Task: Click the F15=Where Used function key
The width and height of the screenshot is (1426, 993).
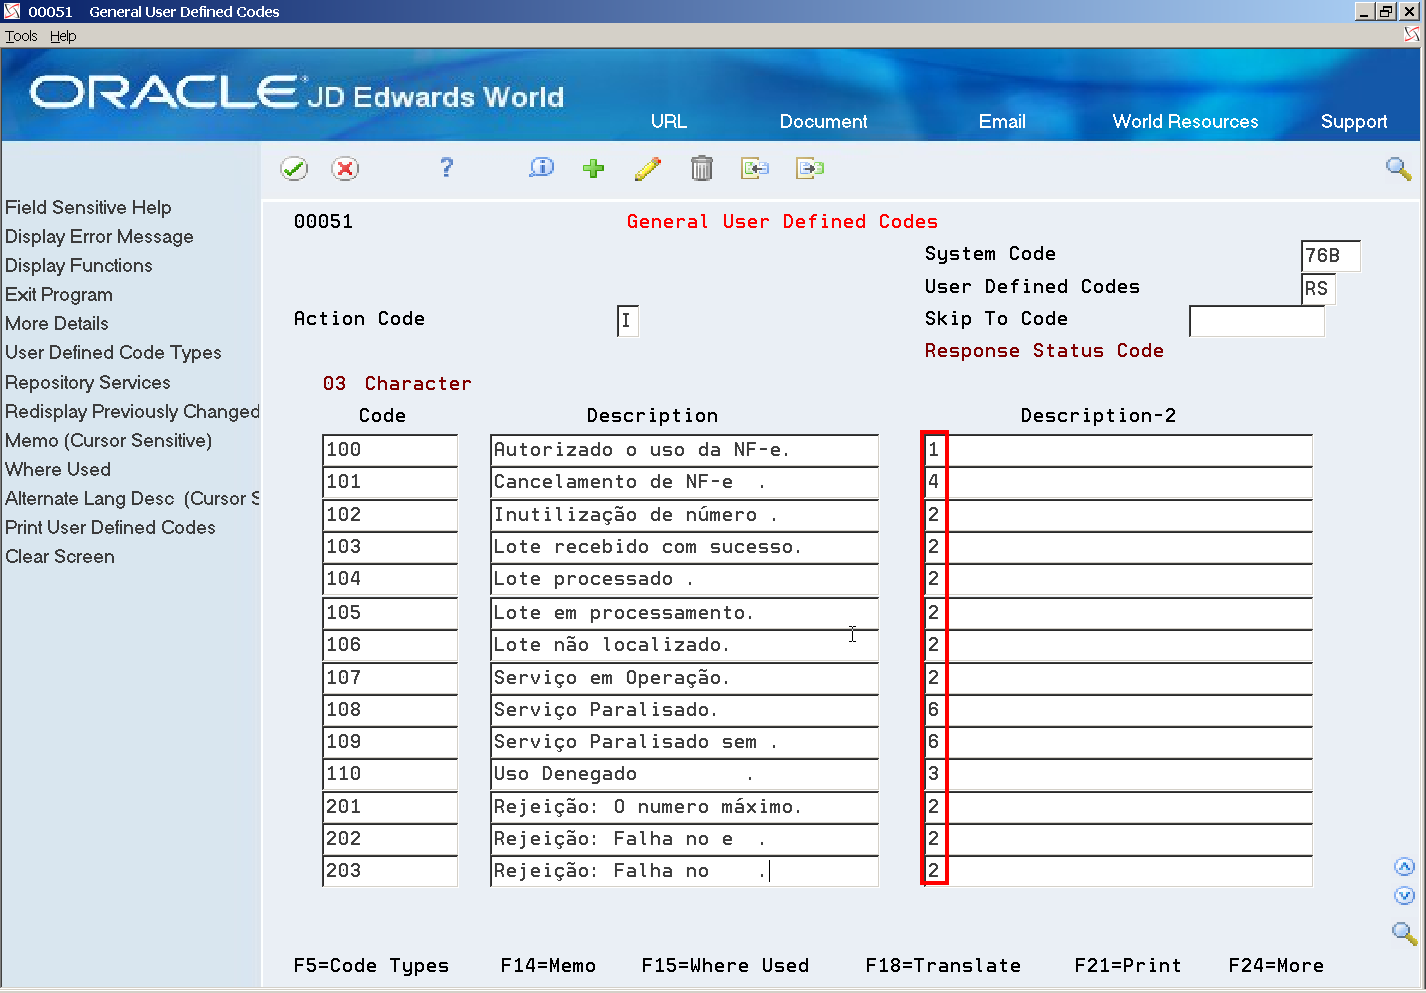Action: pos(725,966)
